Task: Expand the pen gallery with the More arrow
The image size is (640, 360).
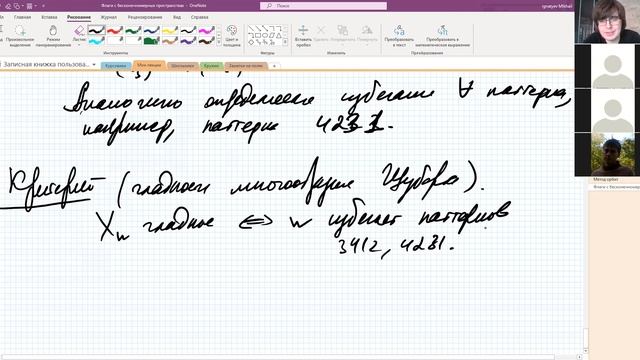Action: (x=219, y=42)
